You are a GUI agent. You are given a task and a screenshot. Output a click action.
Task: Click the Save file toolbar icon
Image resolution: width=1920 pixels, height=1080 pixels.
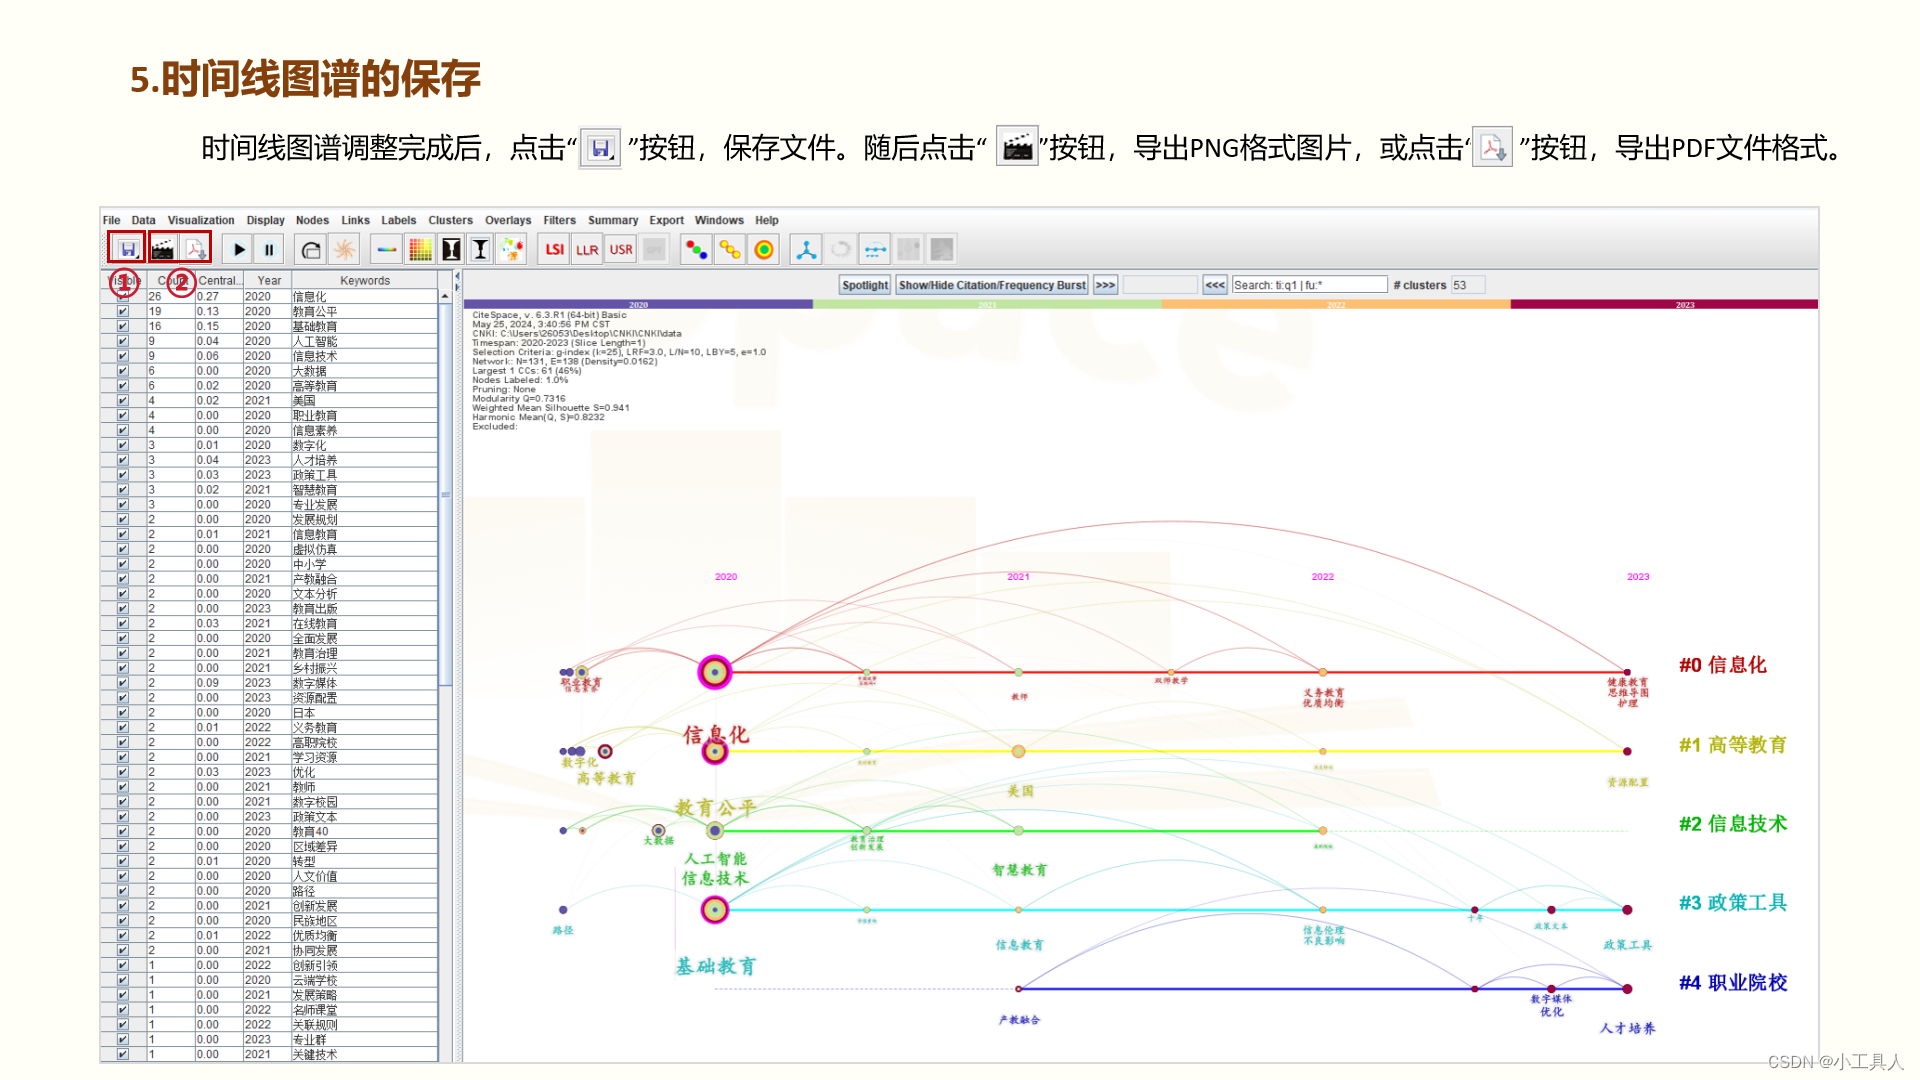pyautogui.click(x=127, y=249)
